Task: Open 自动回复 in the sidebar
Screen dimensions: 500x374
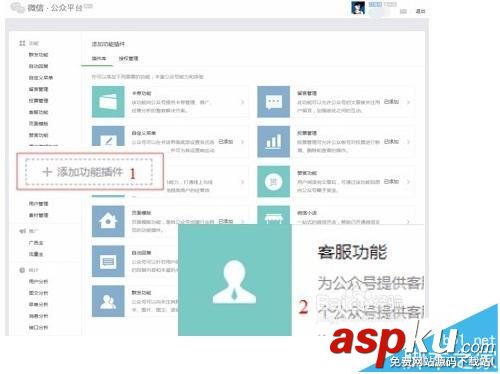Action: (x=38, y=66)
